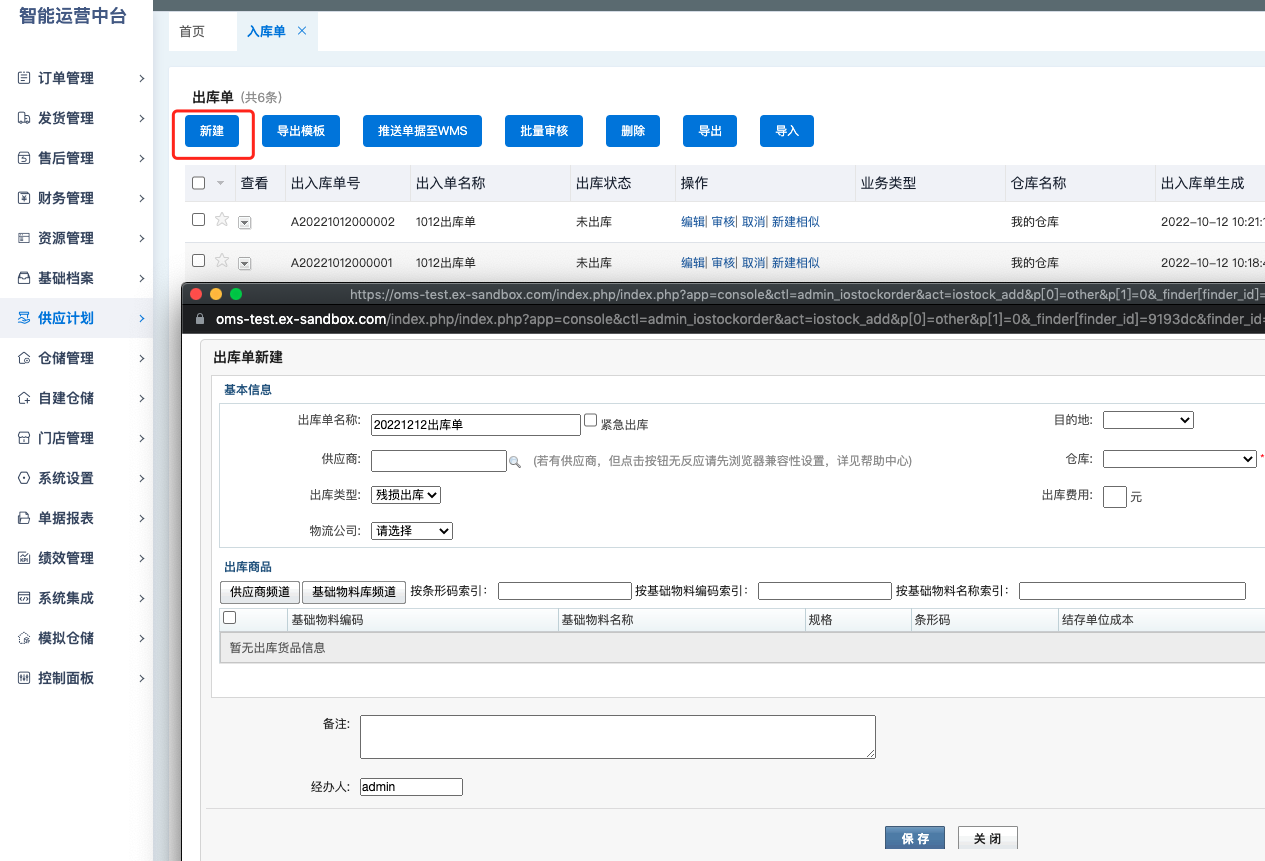Screen dimensions: 1265x861
Task: Star the A20221012000001 row
Action: pyautogui.click(x=222, y=261)
